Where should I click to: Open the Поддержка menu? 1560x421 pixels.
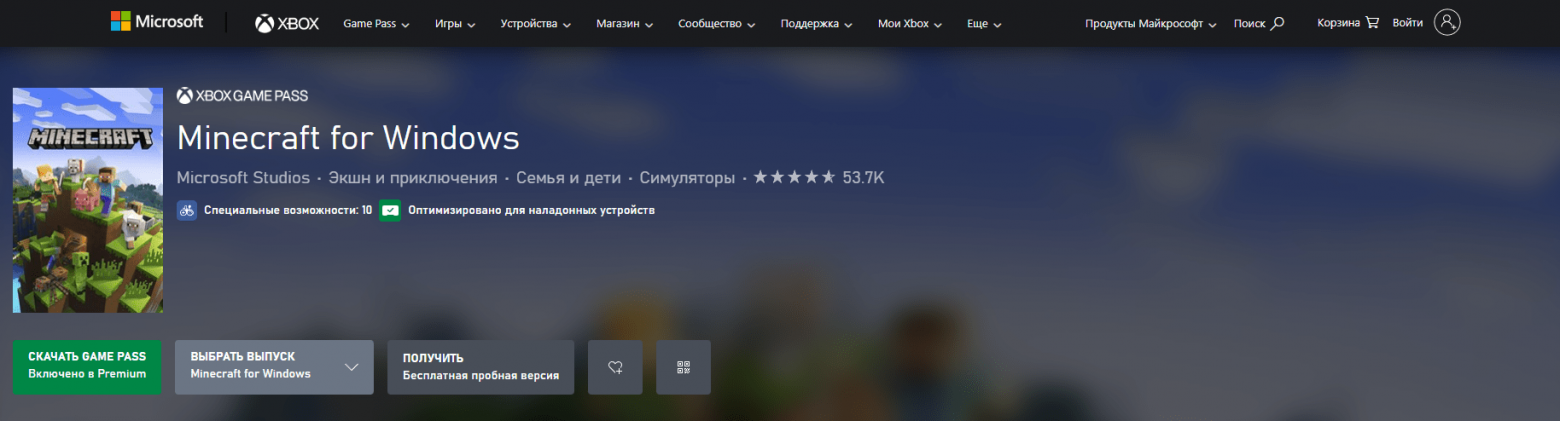815,23
